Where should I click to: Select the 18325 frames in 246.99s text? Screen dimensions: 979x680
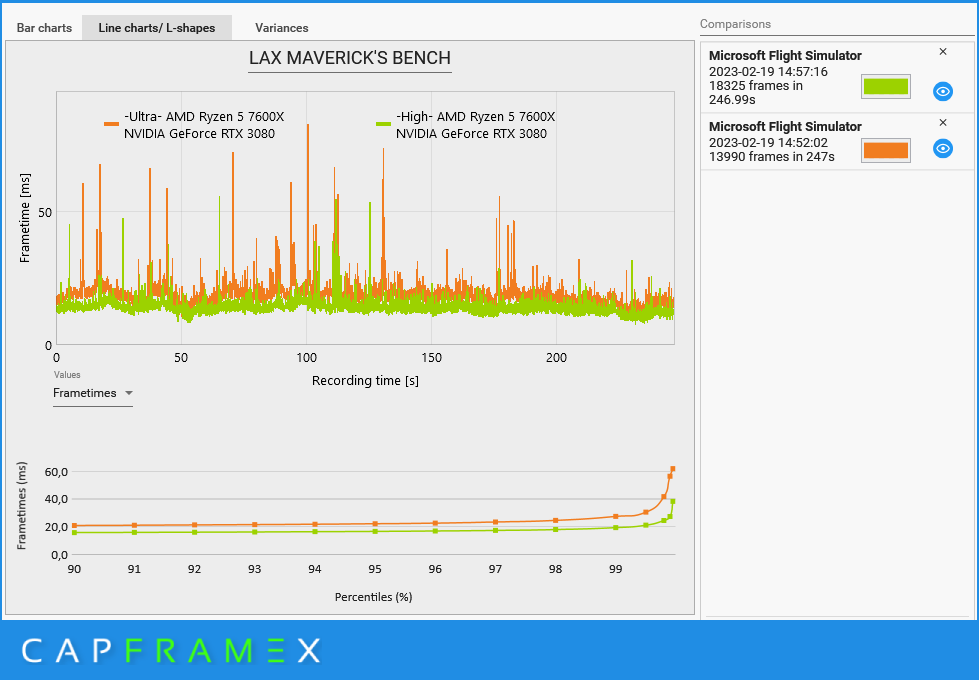755,92
